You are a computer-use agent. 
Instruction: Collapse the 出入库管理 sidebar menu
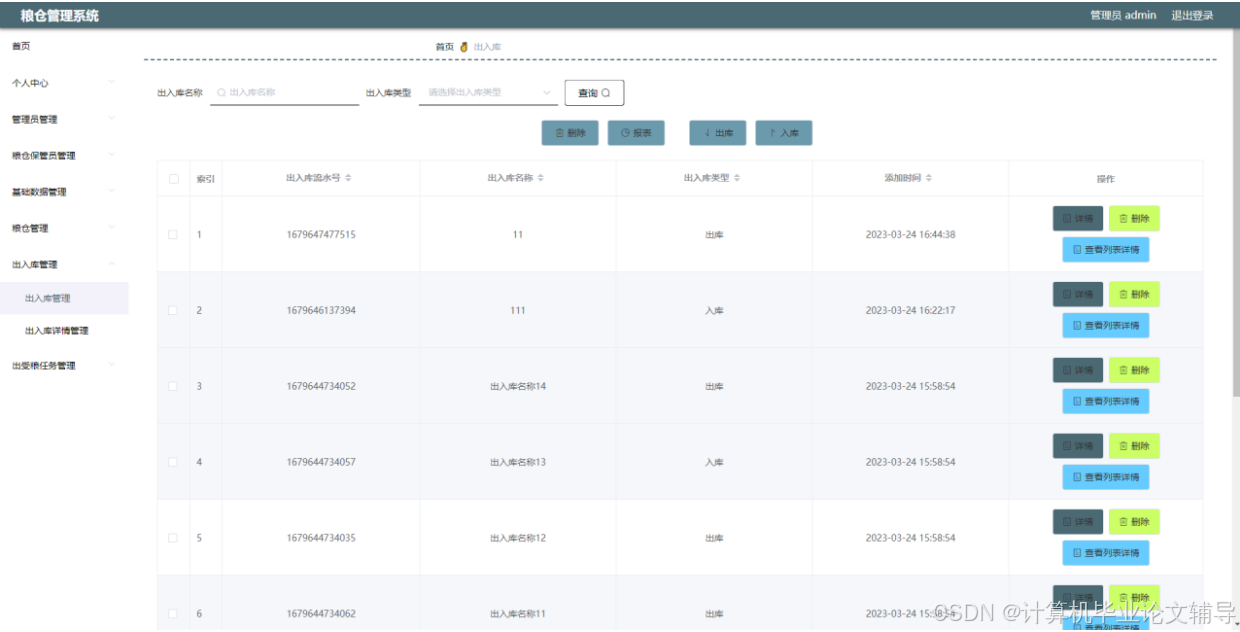(64, 264)
